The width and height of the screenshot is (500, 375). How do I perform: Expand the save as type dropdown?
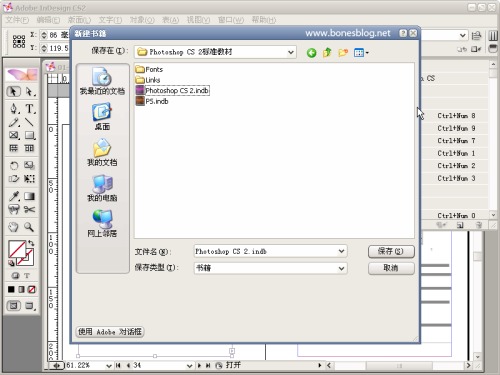coord(341,268)
